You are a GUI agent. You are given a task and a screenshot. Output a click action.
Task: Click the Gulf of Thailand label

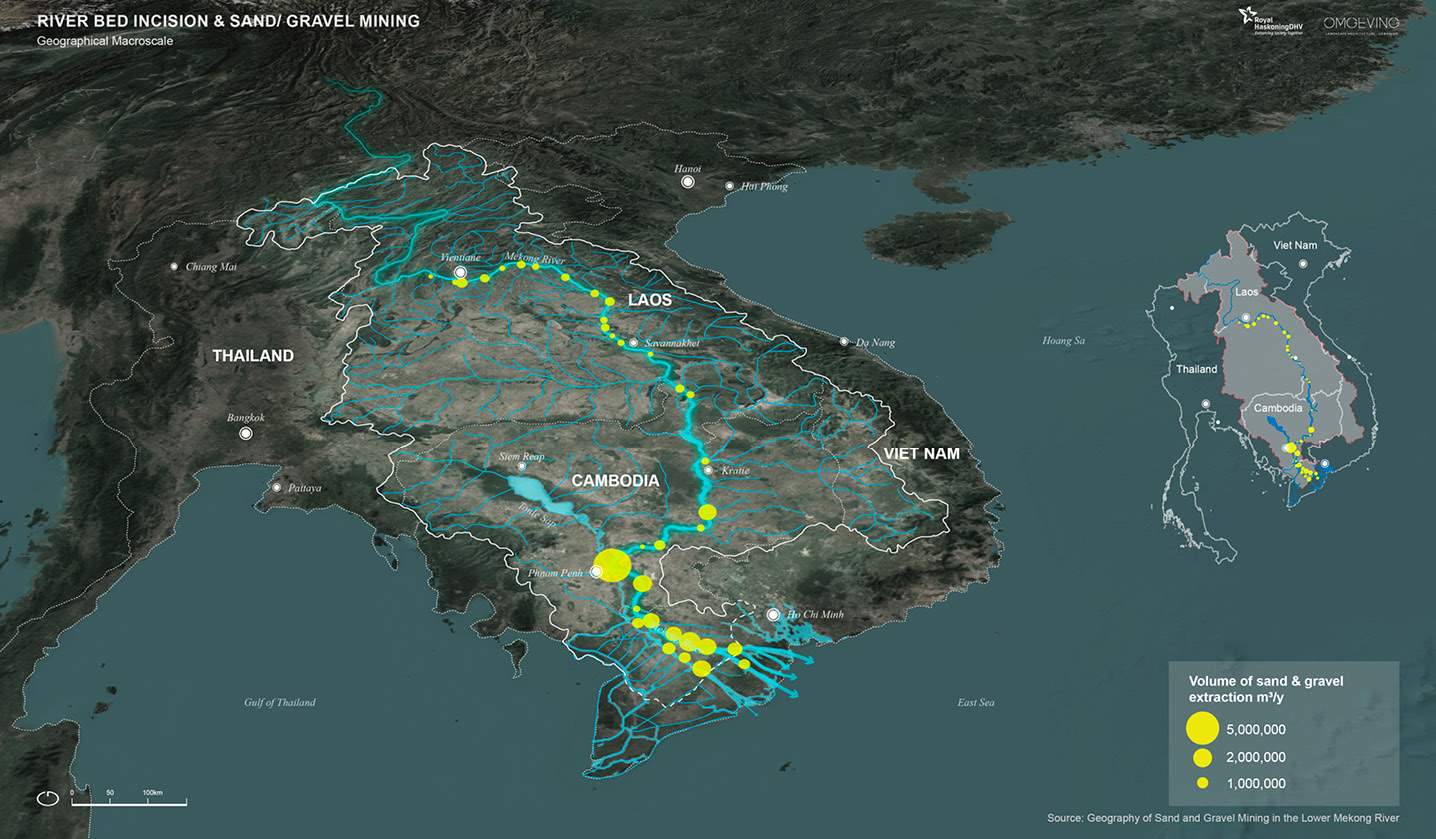click(x=279, y=702)
